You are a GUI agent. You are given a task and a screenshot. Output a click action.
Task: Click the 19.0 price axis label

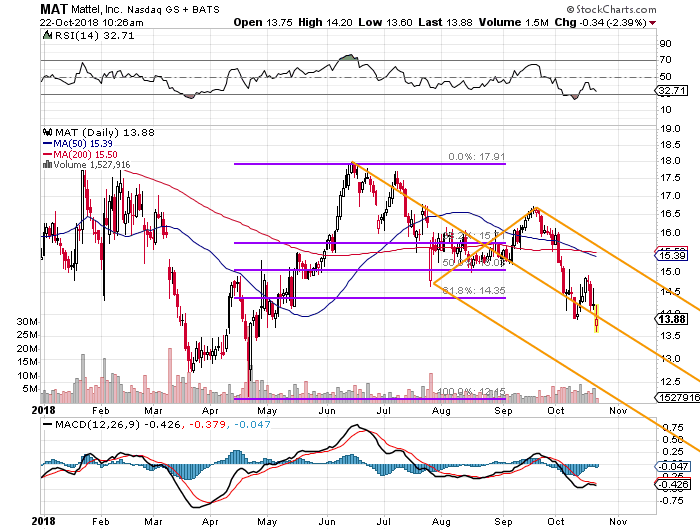pos(670,129)
